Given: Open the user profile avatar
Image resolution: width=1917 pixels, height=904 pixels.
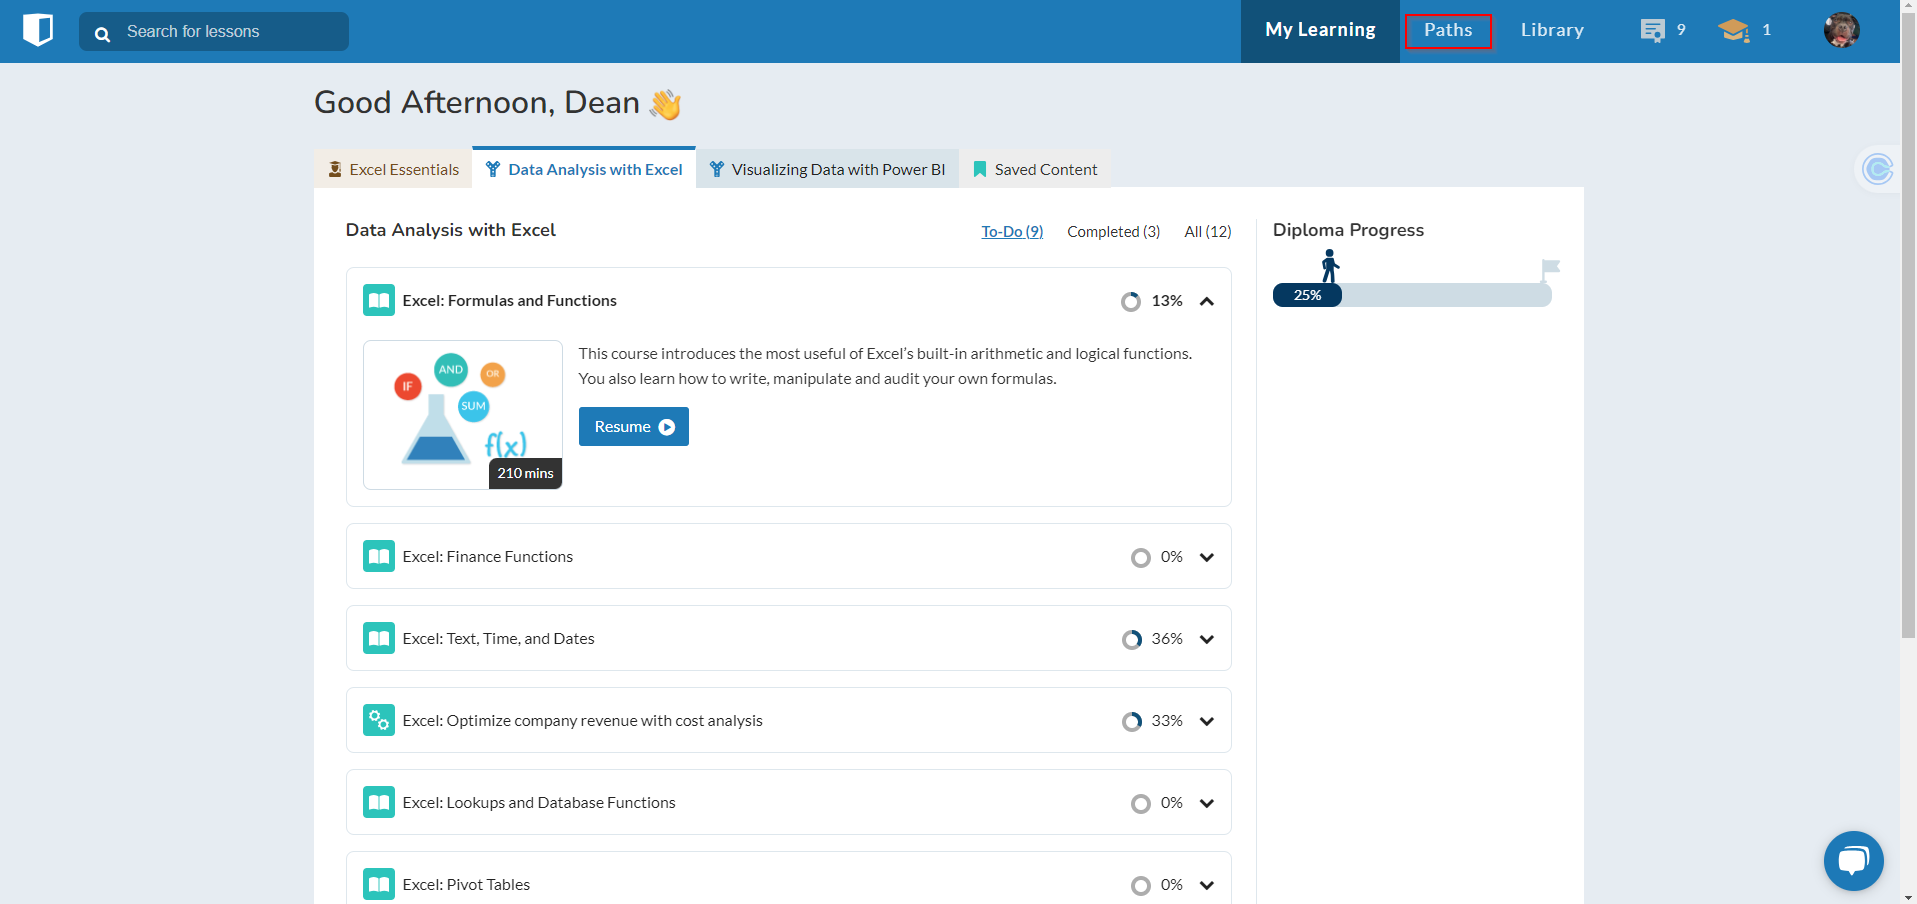Looking at the screenshot, I should (1840, 31).
